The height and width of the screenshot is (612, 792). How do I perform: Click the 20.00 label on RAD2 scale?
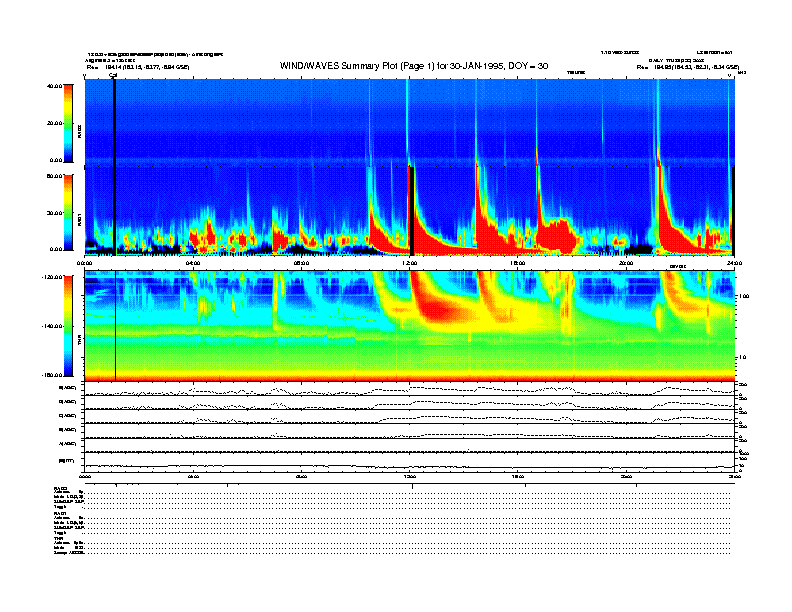54,123
